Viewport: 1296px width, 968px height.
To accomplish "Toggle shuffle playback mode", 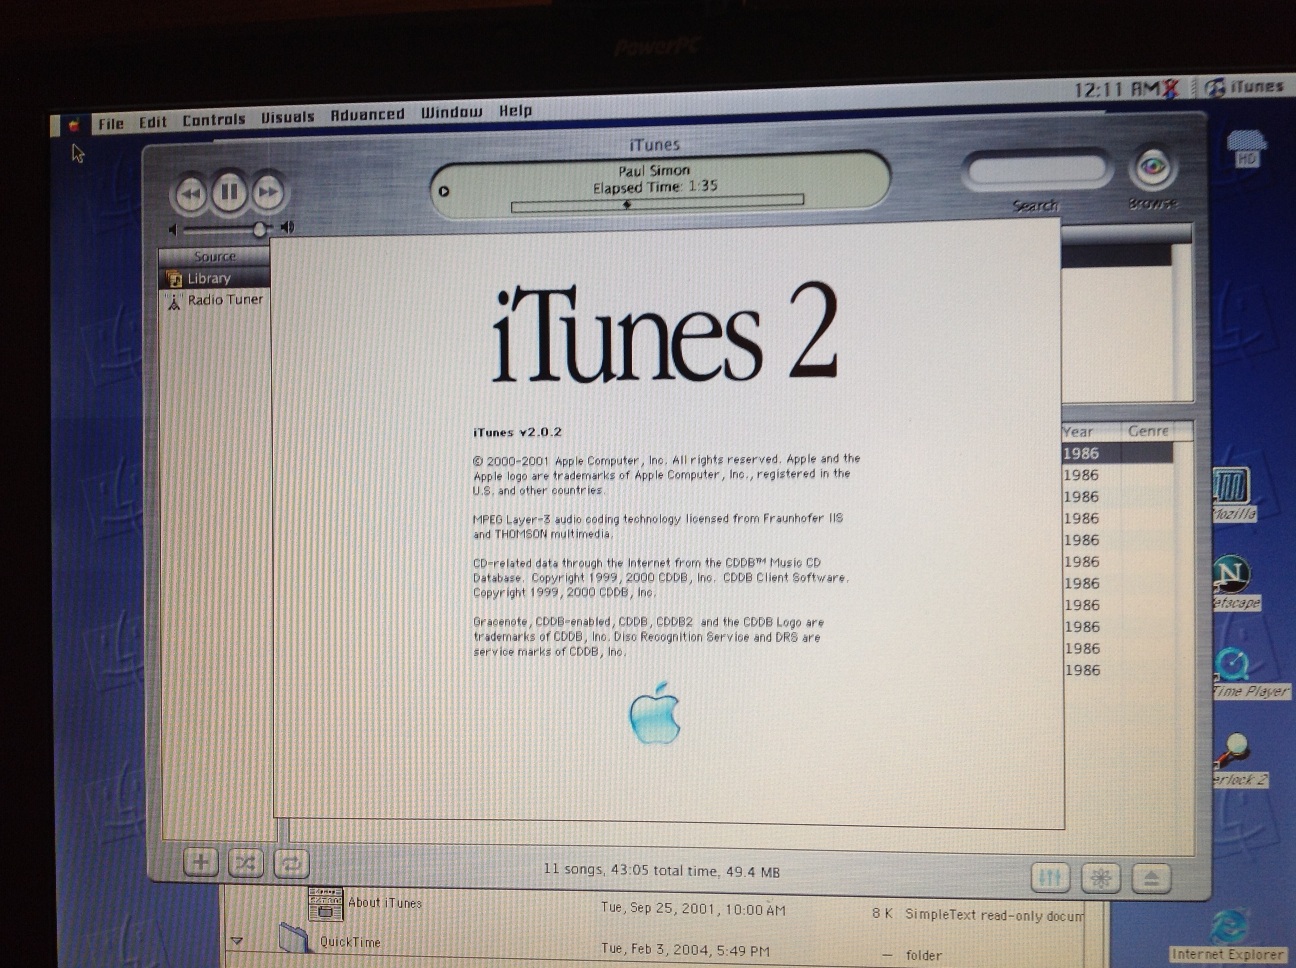I will [x=246, y=863].
